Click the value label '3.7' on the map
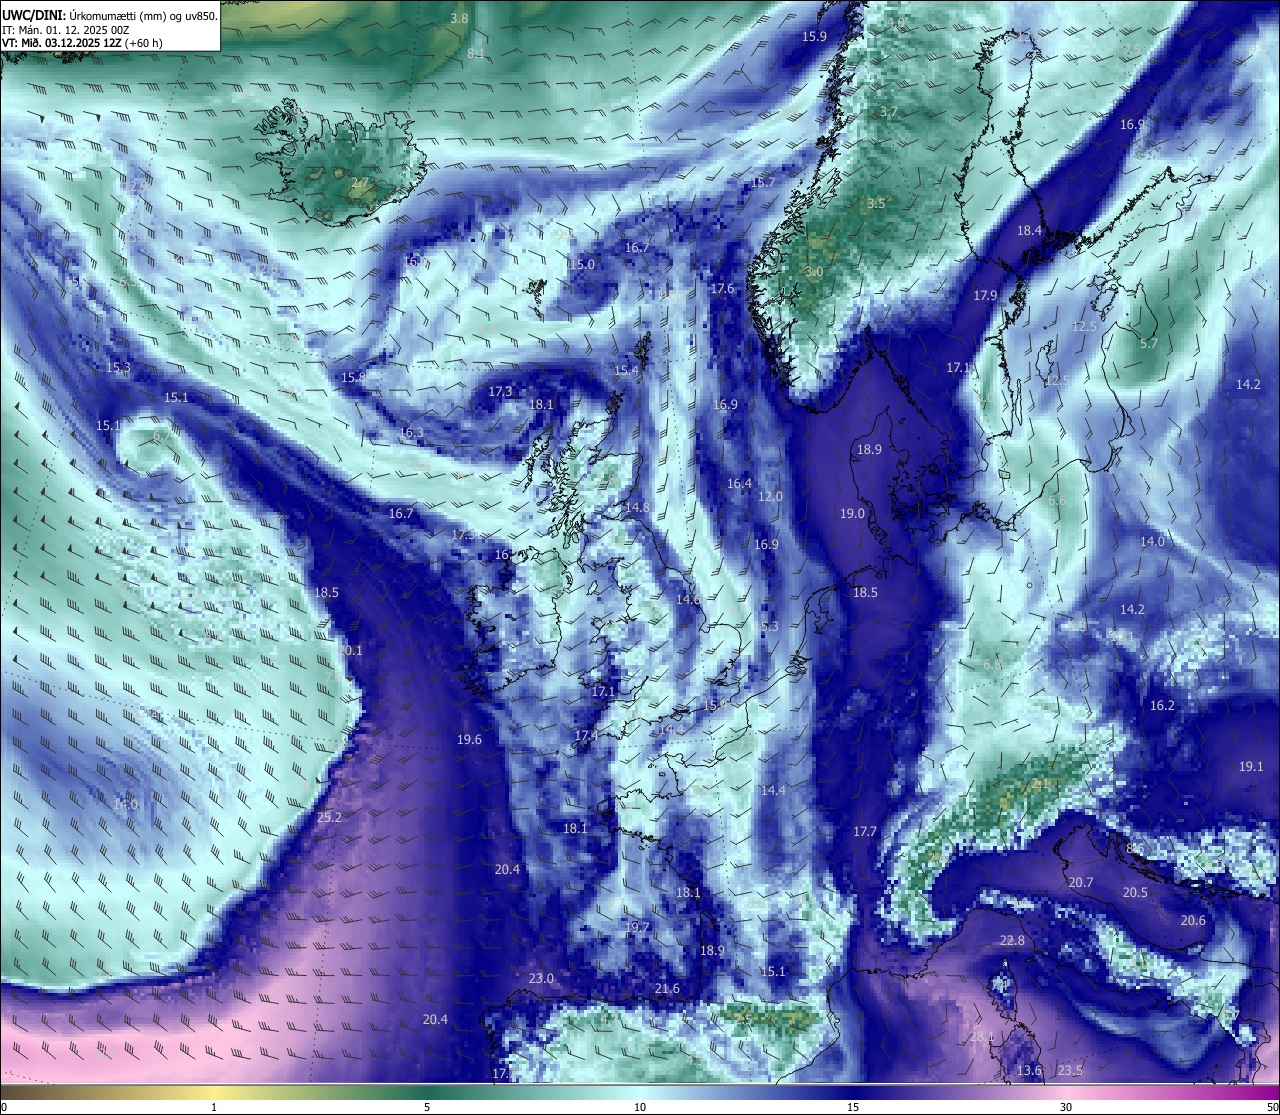Screen dimensions: 1280x1115 click(887, 112)
